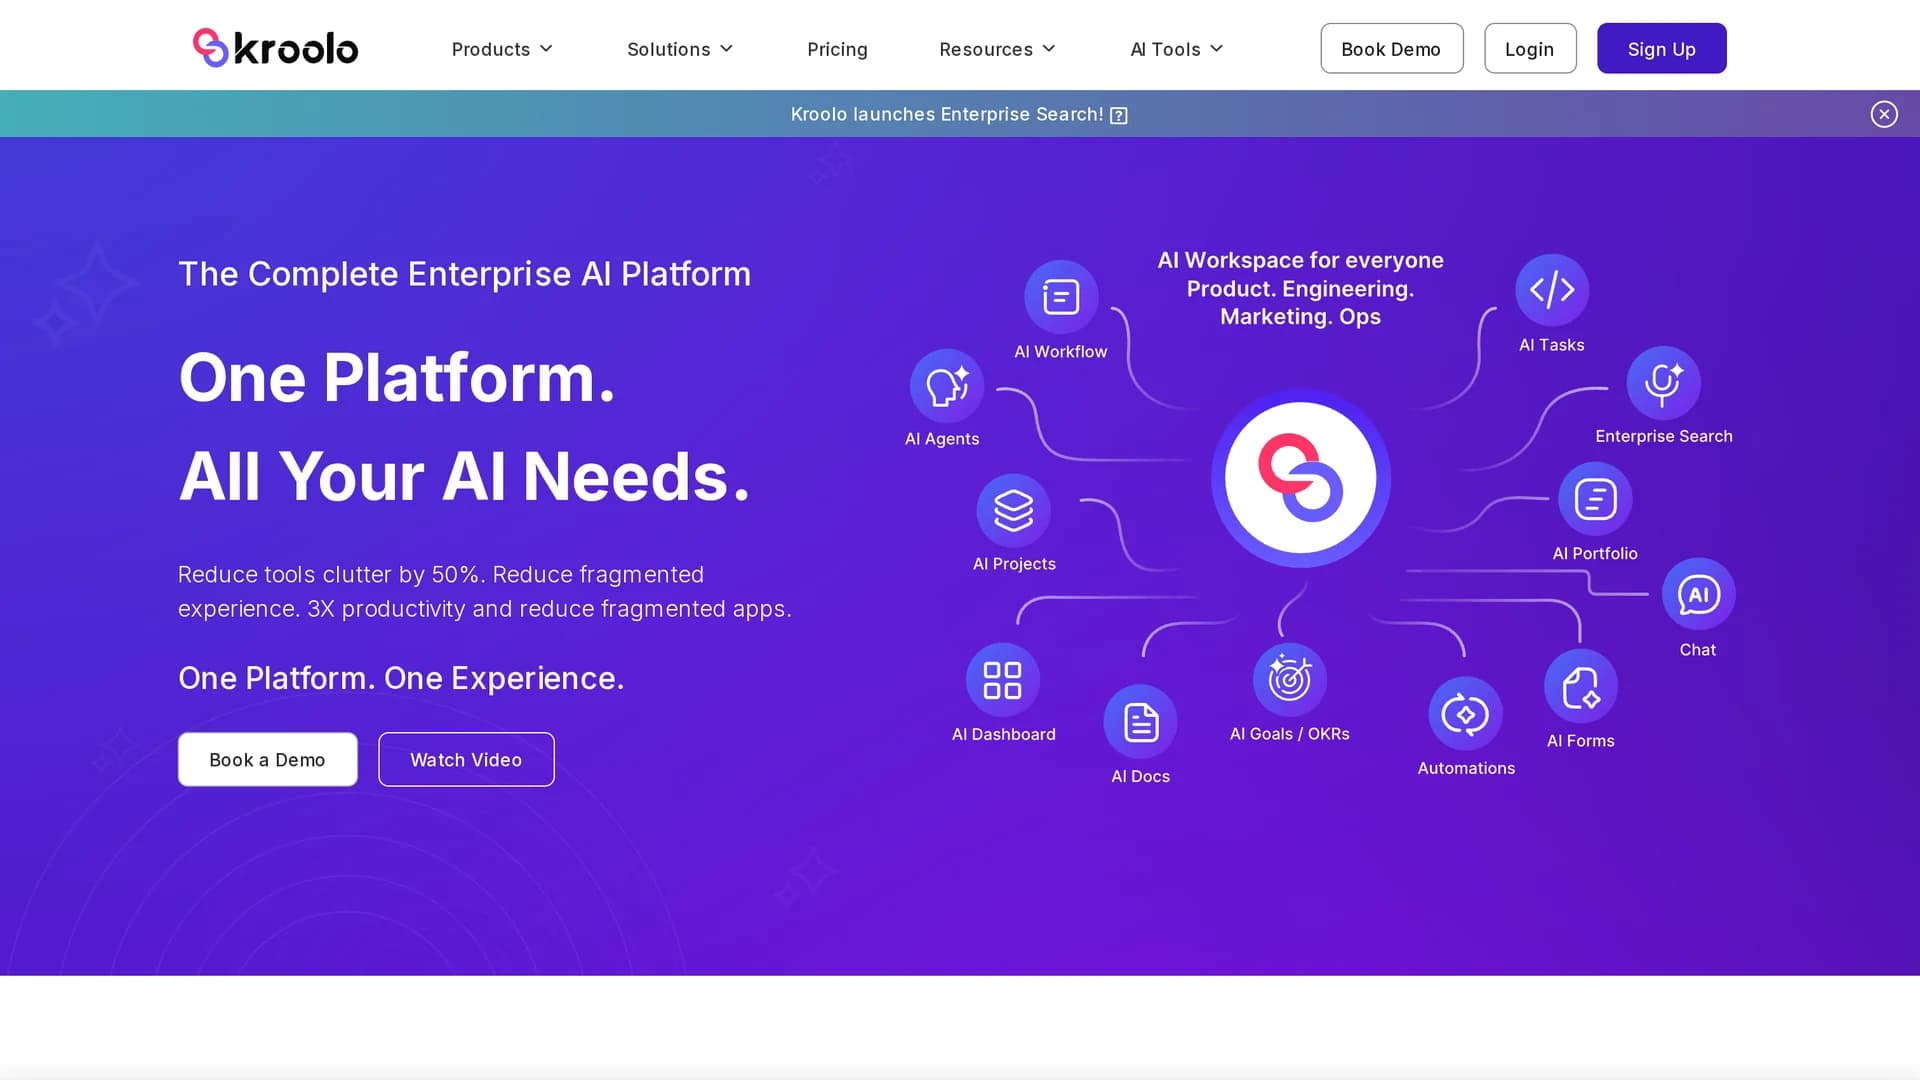Viewport: 1920px width, 1080px height.
Task: Expand the Products dropdown menu
Action: pyautogui.click(x=502, y=49)
